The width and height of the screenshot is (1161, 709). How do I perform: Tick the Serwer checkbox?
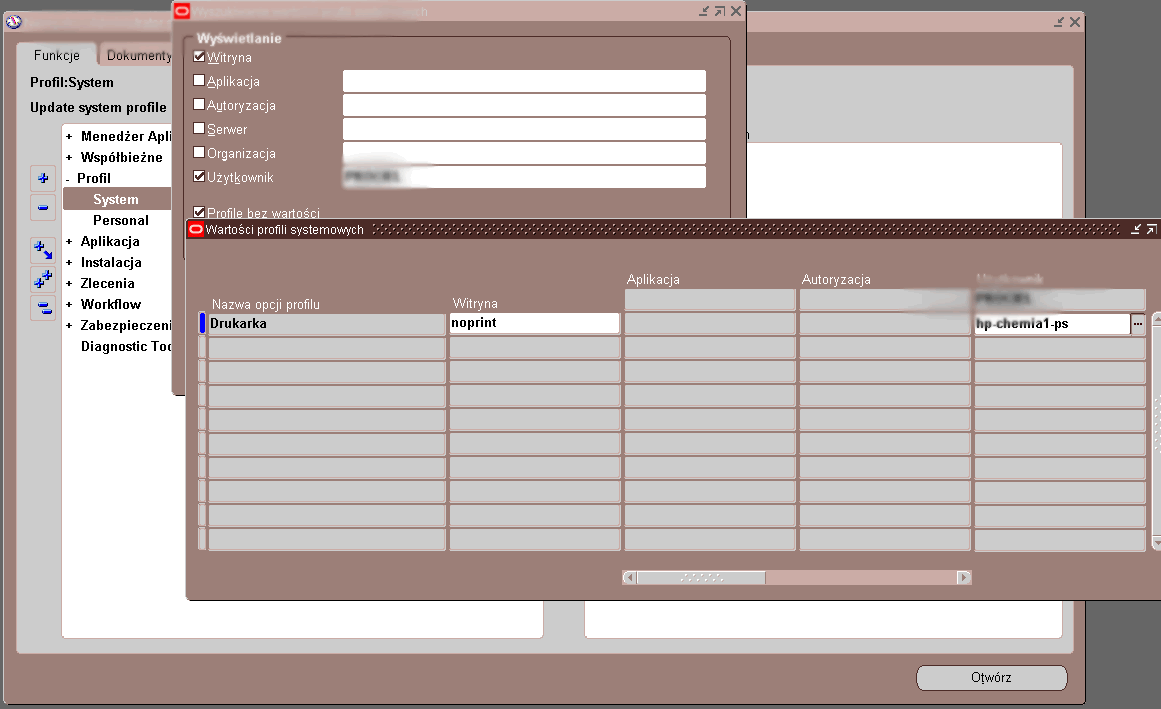click(x=199, y=129)
